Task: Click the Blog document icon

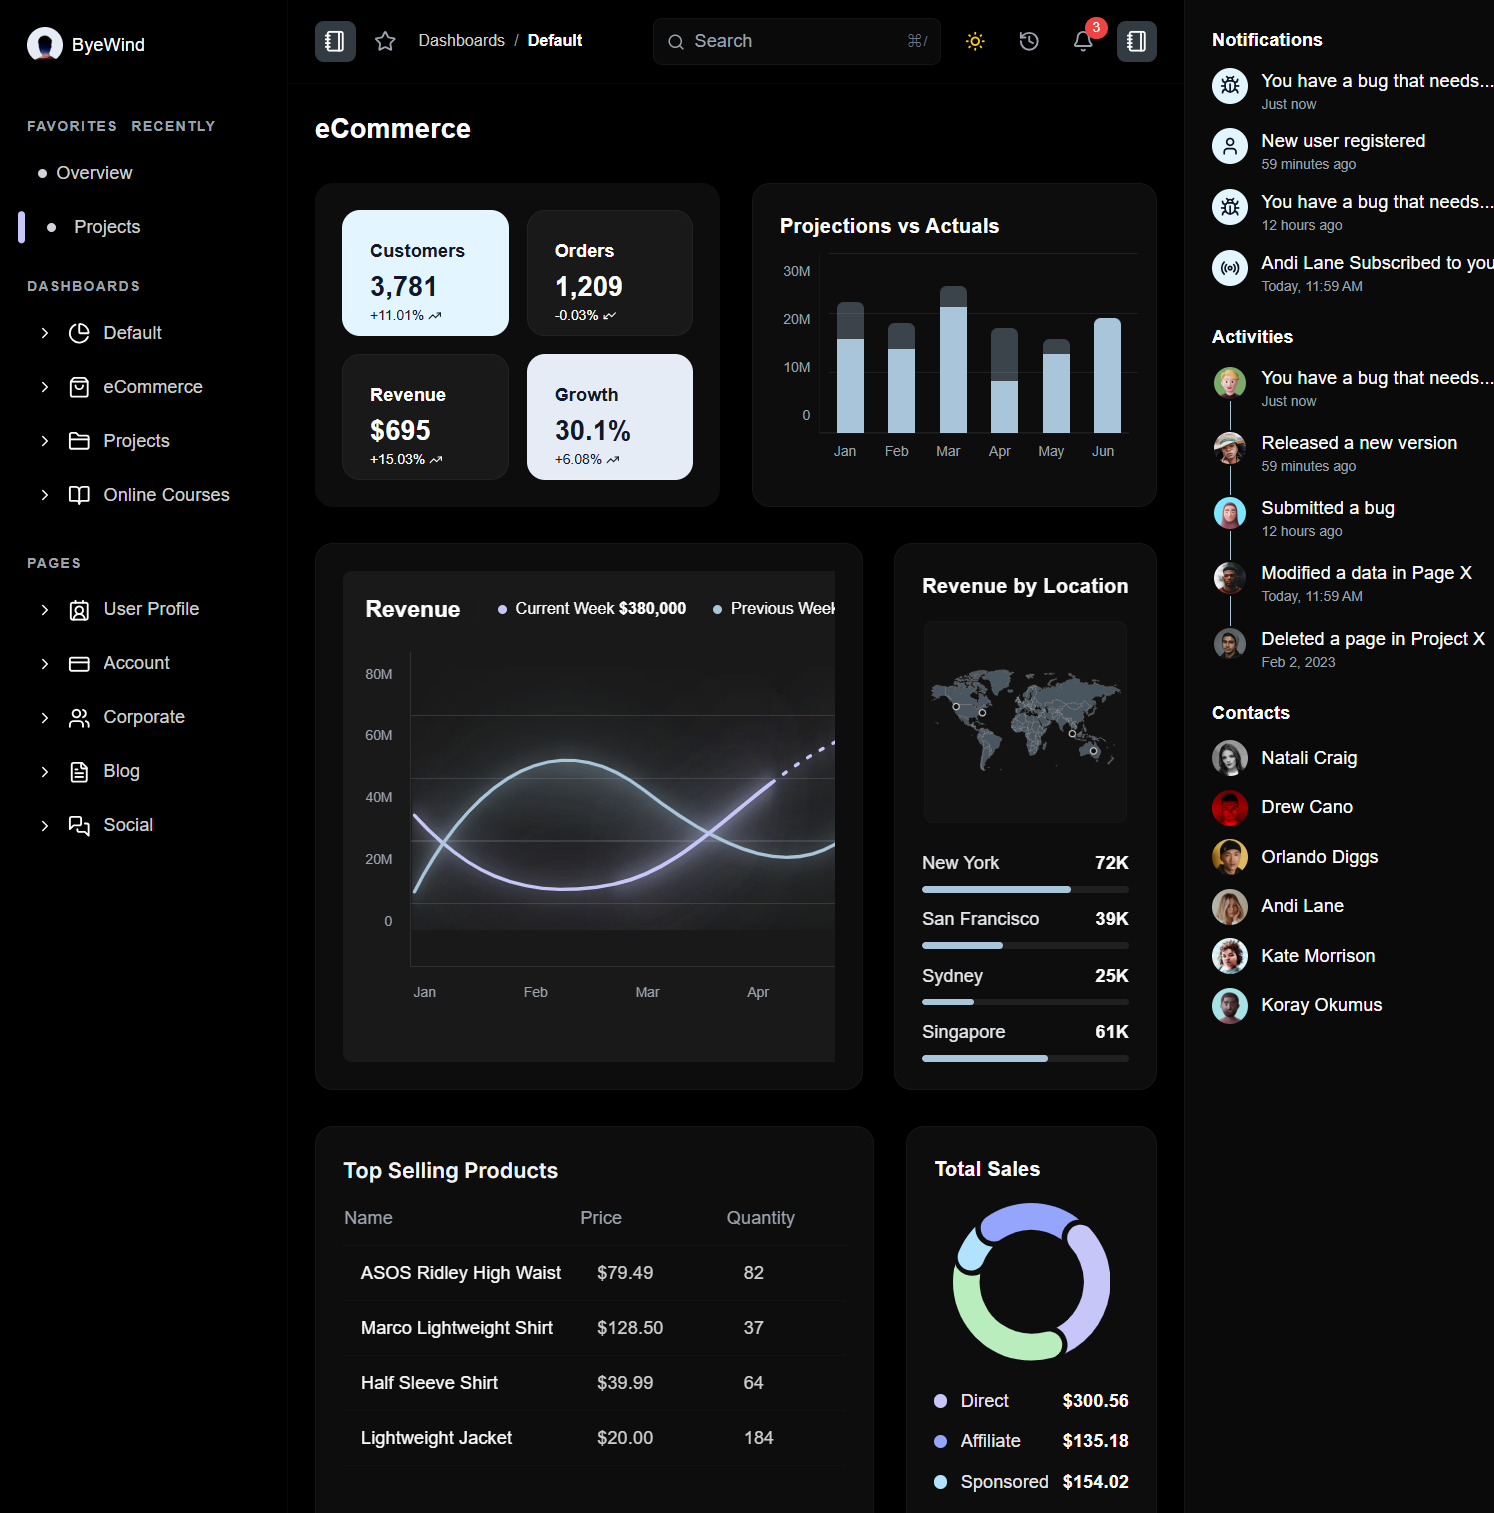Action: 79,772
